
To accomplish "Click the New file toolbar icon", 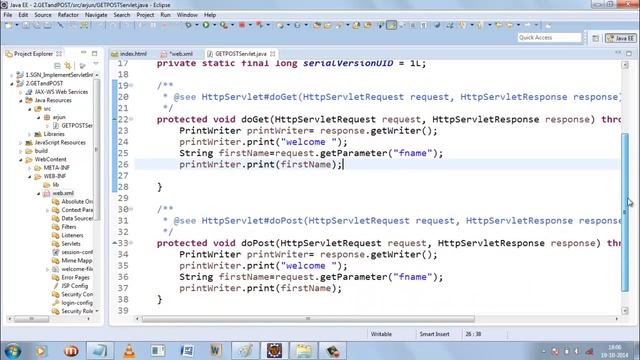I will [x=8, y=25].
